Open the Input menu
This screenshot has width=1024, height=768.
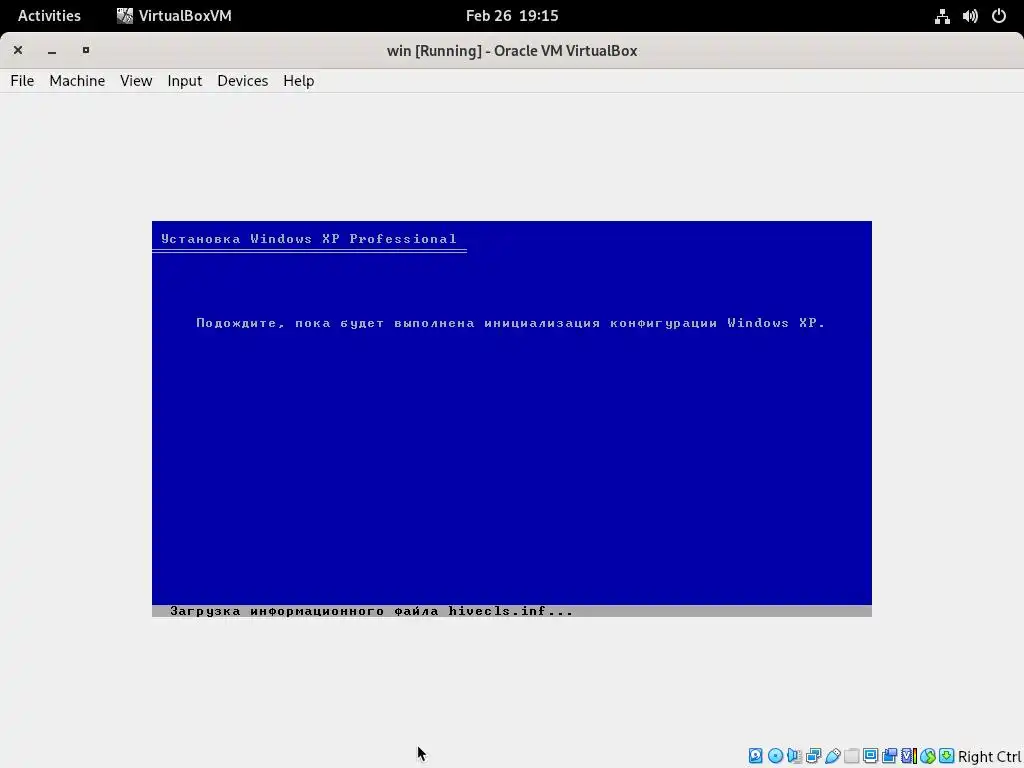(x=185, y=80)
